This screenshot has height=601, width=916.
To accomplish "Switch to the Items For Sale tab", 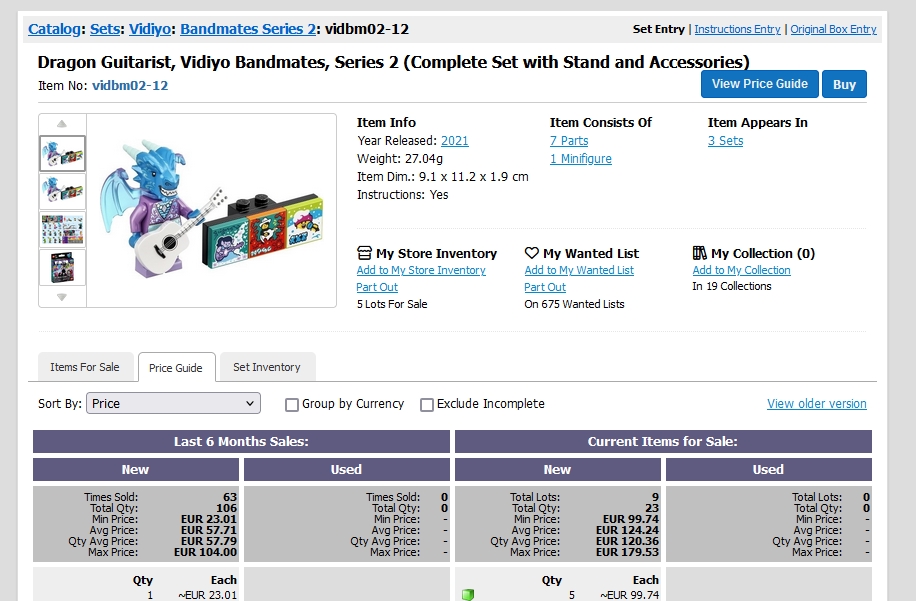I will (85, 367).
